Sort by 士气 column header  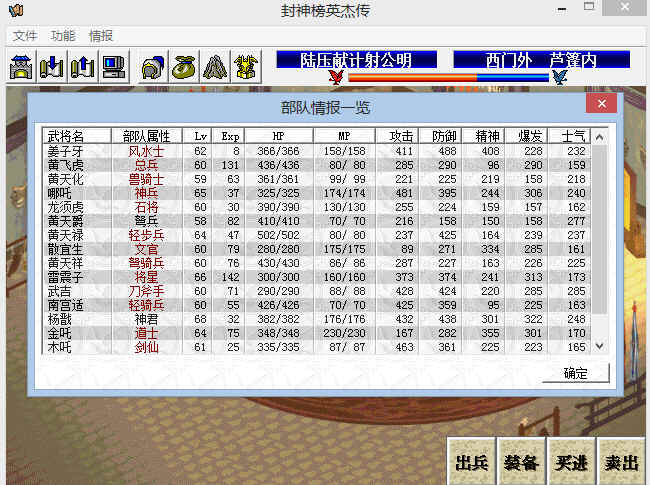[570, 136]
